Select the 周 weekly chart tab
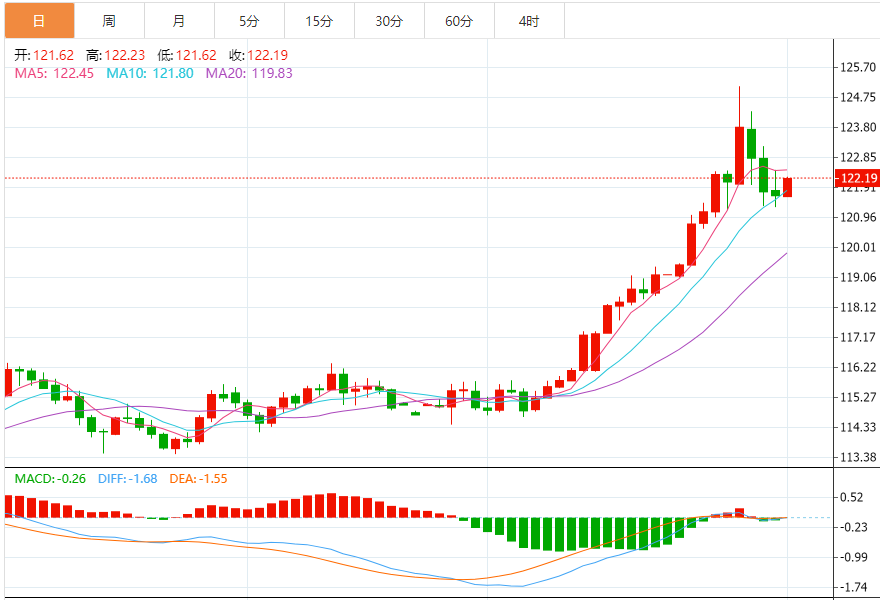The image size is (880, 600). coord(108,20)
